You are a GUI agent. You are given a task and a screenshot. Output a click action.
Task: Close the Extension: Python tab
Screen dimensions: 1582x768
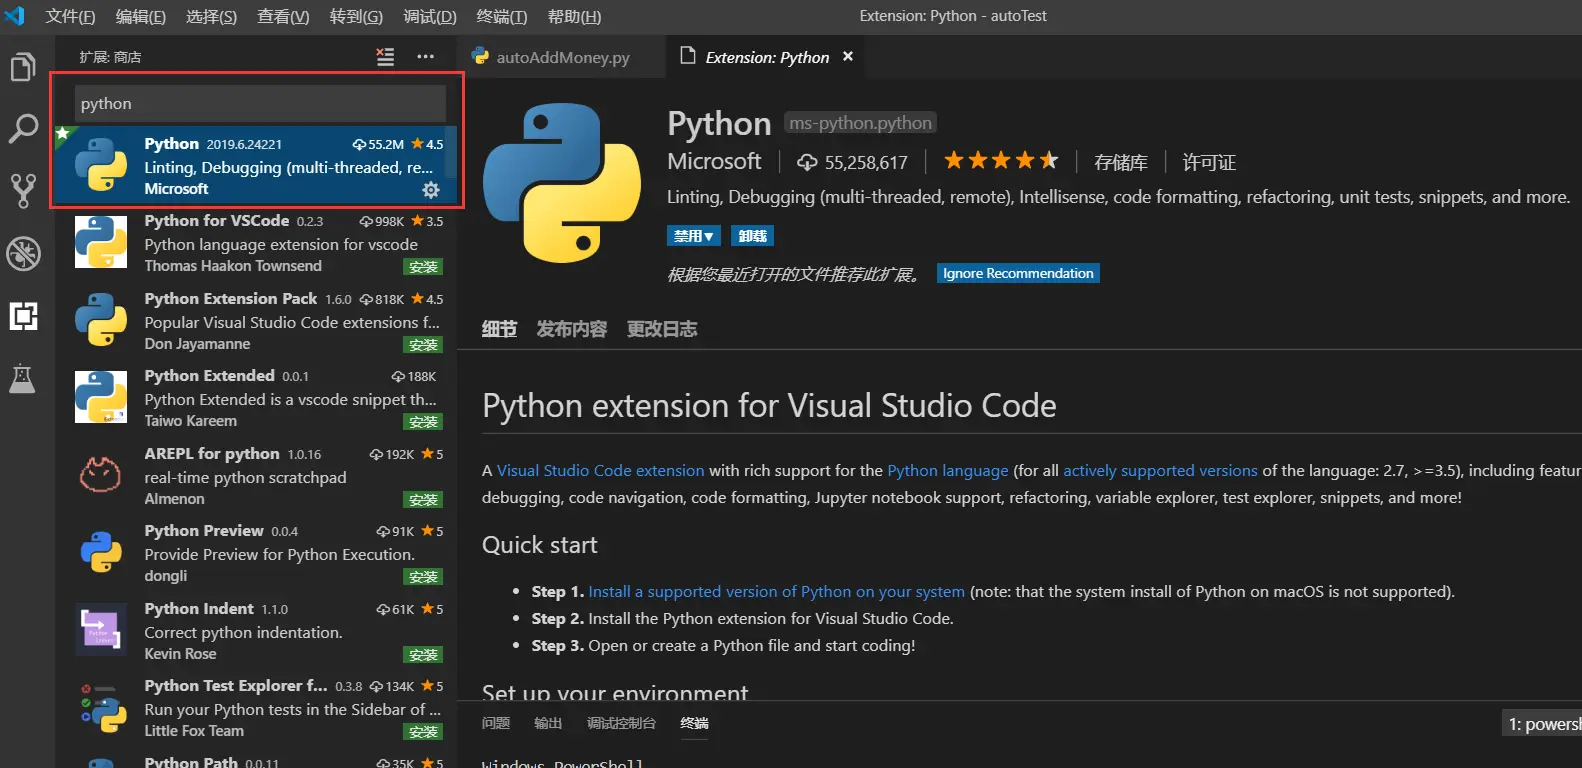[848, 56]
